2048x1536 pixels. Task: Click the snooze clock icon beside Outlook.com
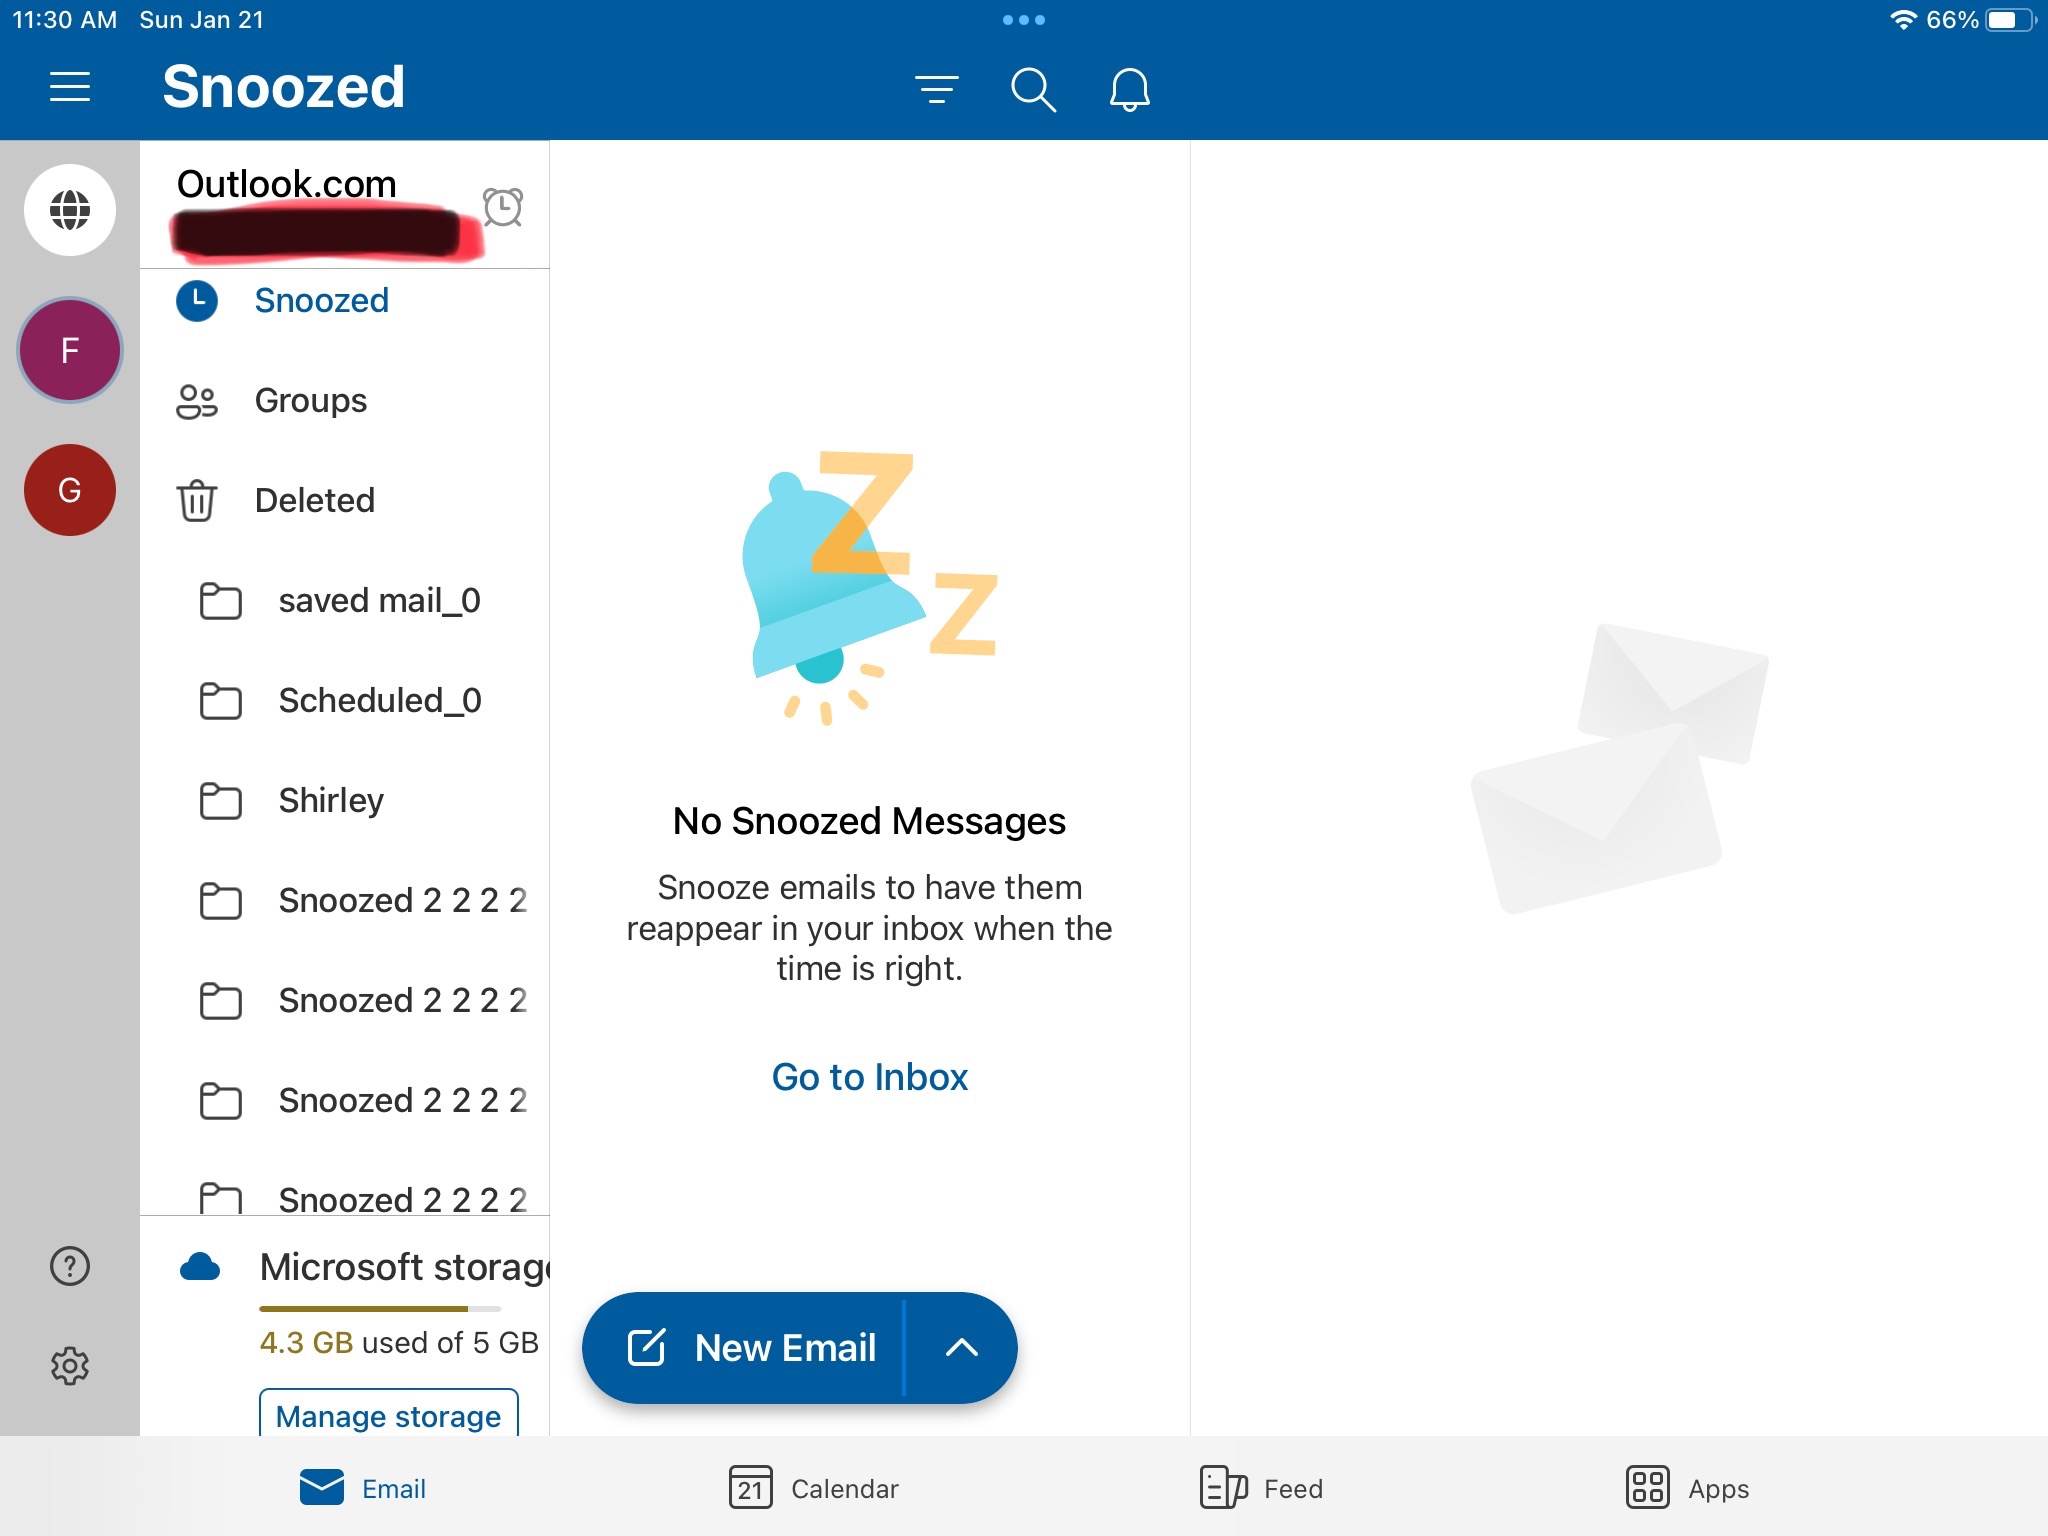503,207
